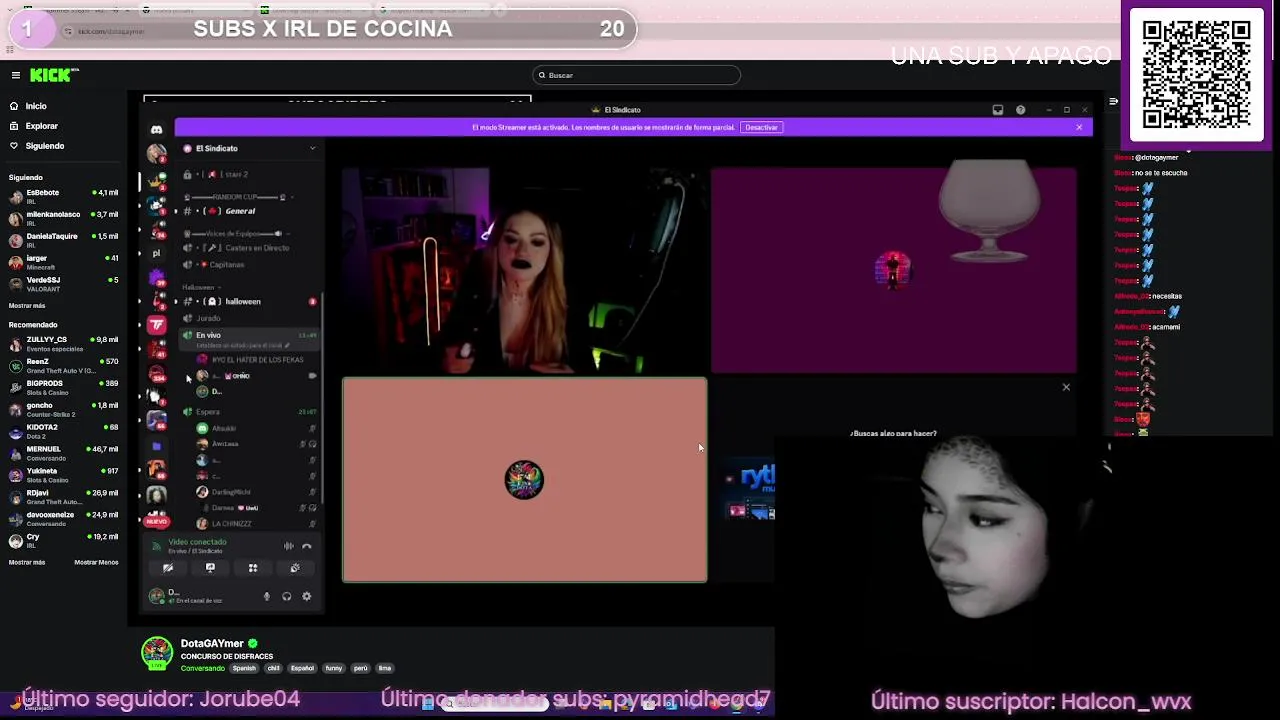Screen dimensions: 1280x720
Task: Open MERNUEL recommended channel
Action: coord(63,453)
